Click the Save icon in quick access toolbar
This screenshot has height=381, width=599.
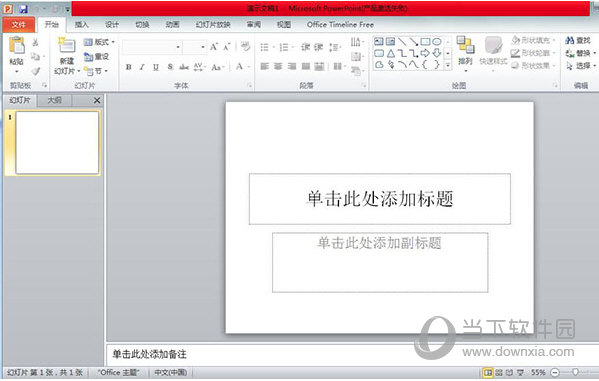pyautogui.click(x=23, y=8)
